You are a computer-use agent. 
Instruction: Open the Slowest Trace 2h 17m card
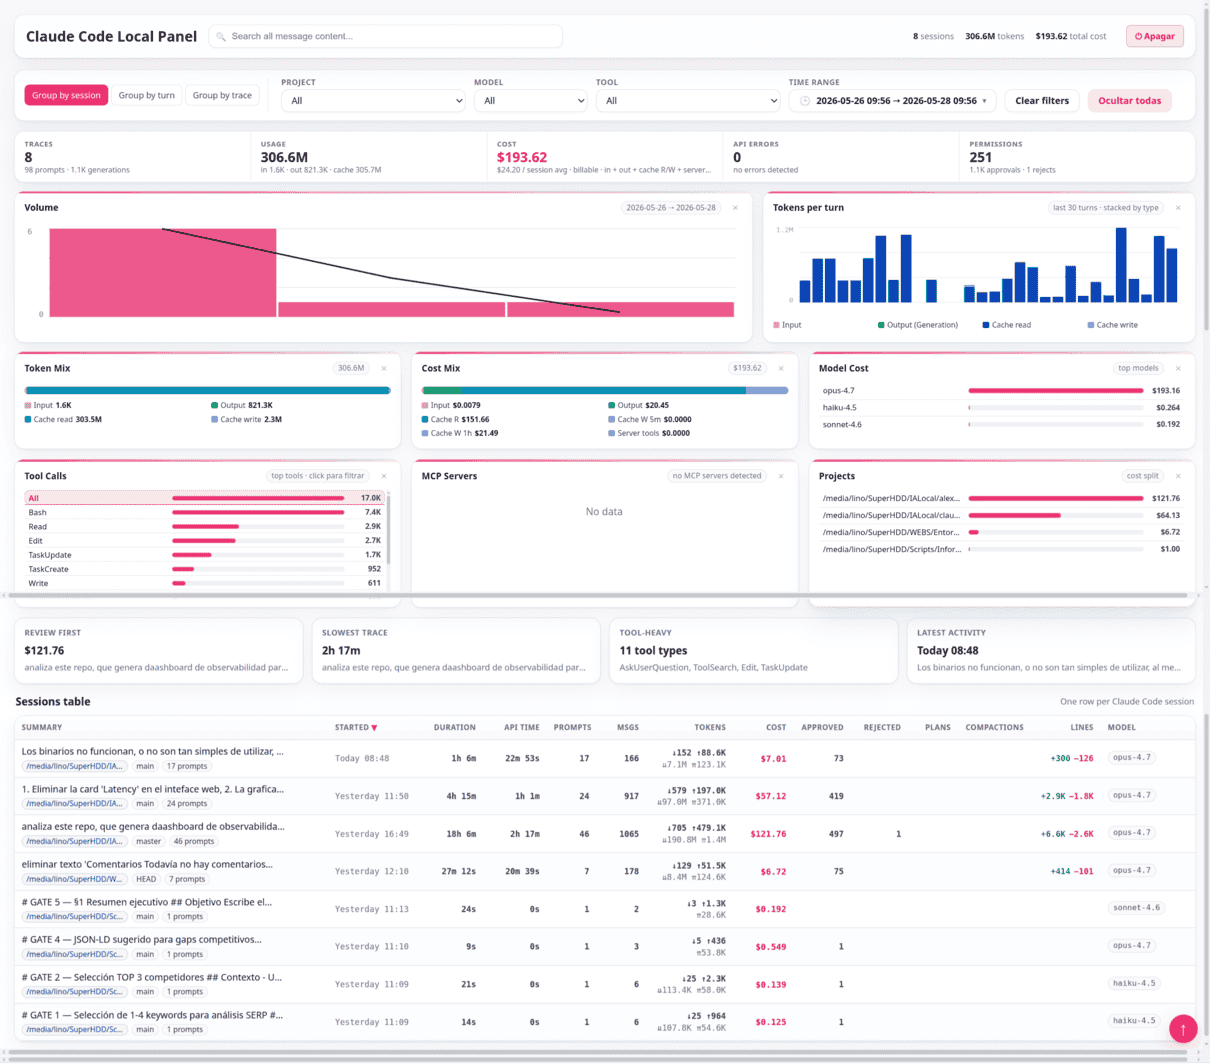(x=456, y=650)
